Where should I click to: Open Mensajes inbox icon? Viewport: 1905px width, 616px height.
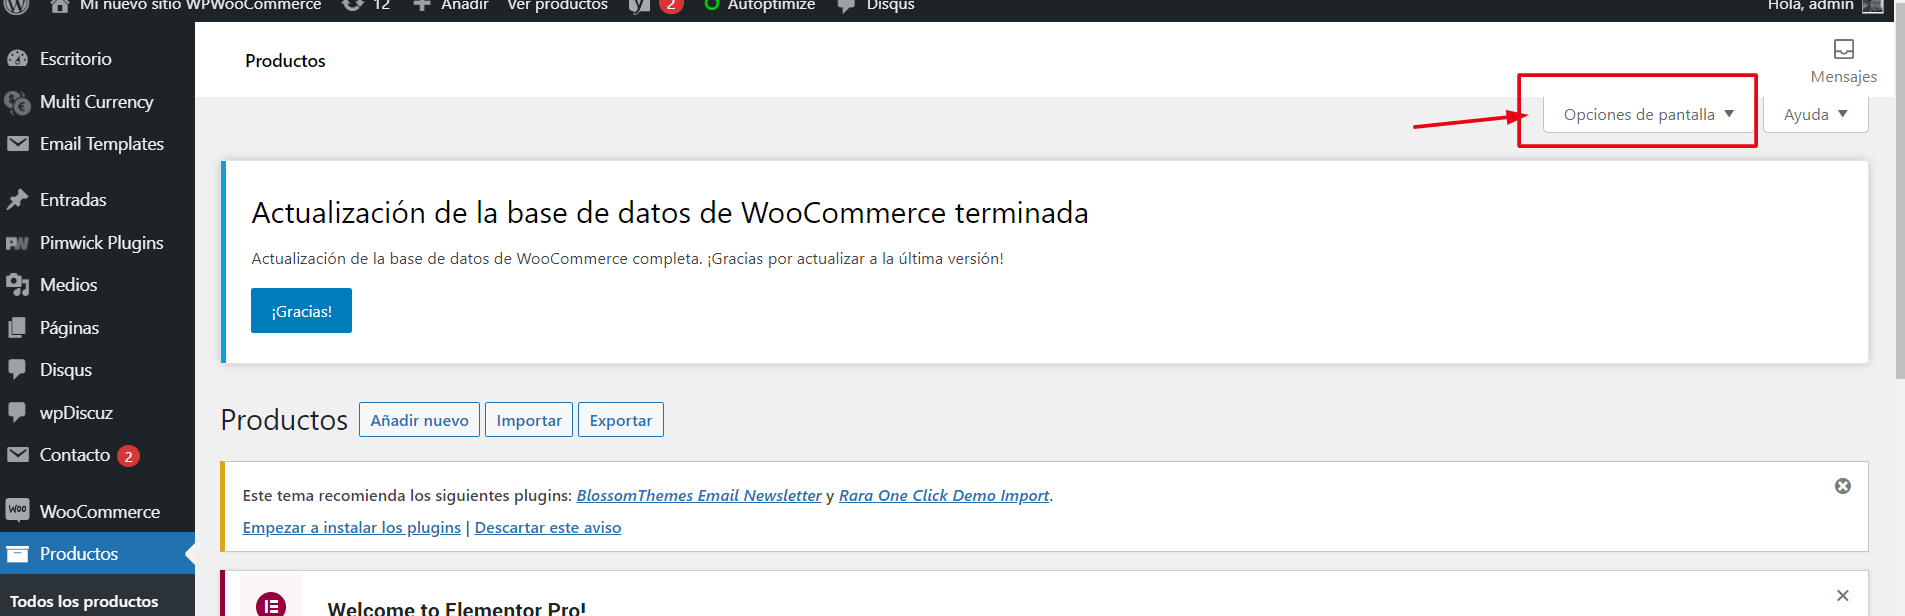[1844, 49]
